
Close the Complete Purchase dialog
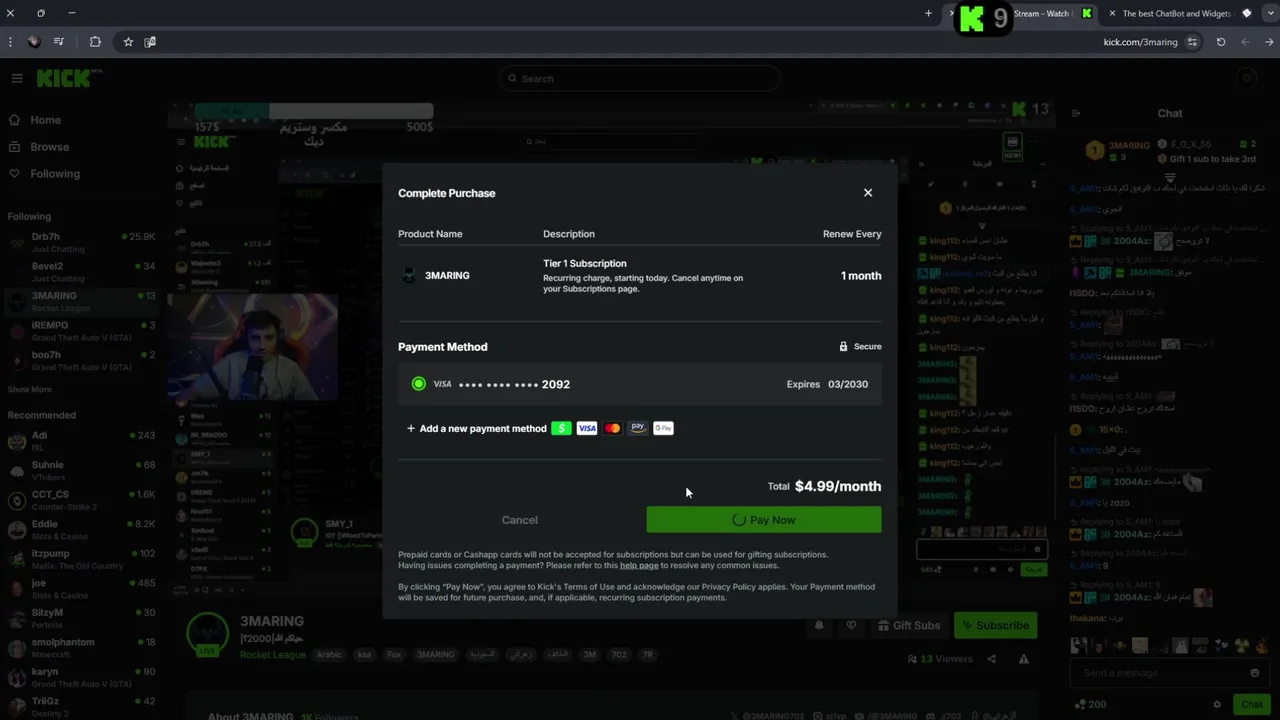pyautogui.click(x=868, y=193)
